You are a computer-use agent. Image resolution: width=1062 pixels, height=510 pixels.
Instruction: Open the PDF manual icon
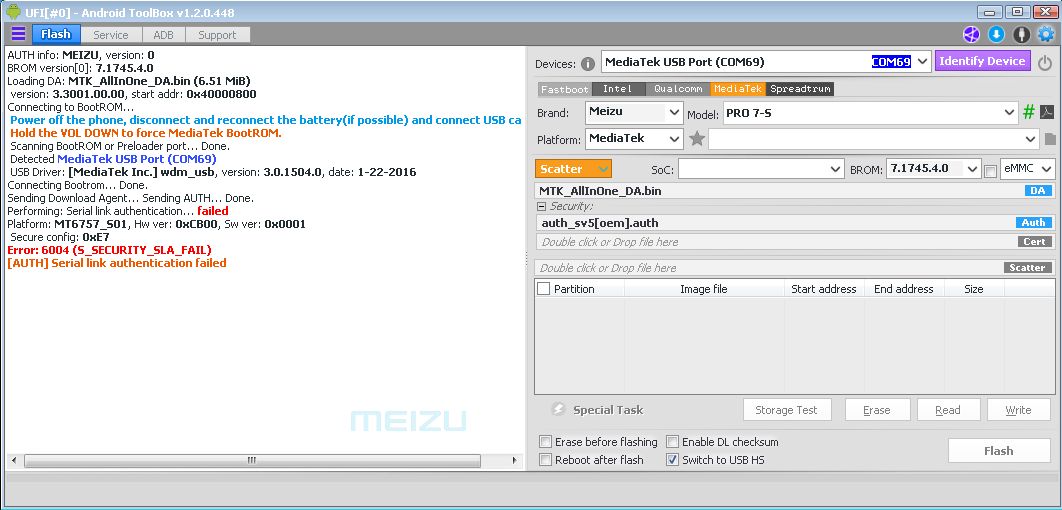click(1047, 112)
